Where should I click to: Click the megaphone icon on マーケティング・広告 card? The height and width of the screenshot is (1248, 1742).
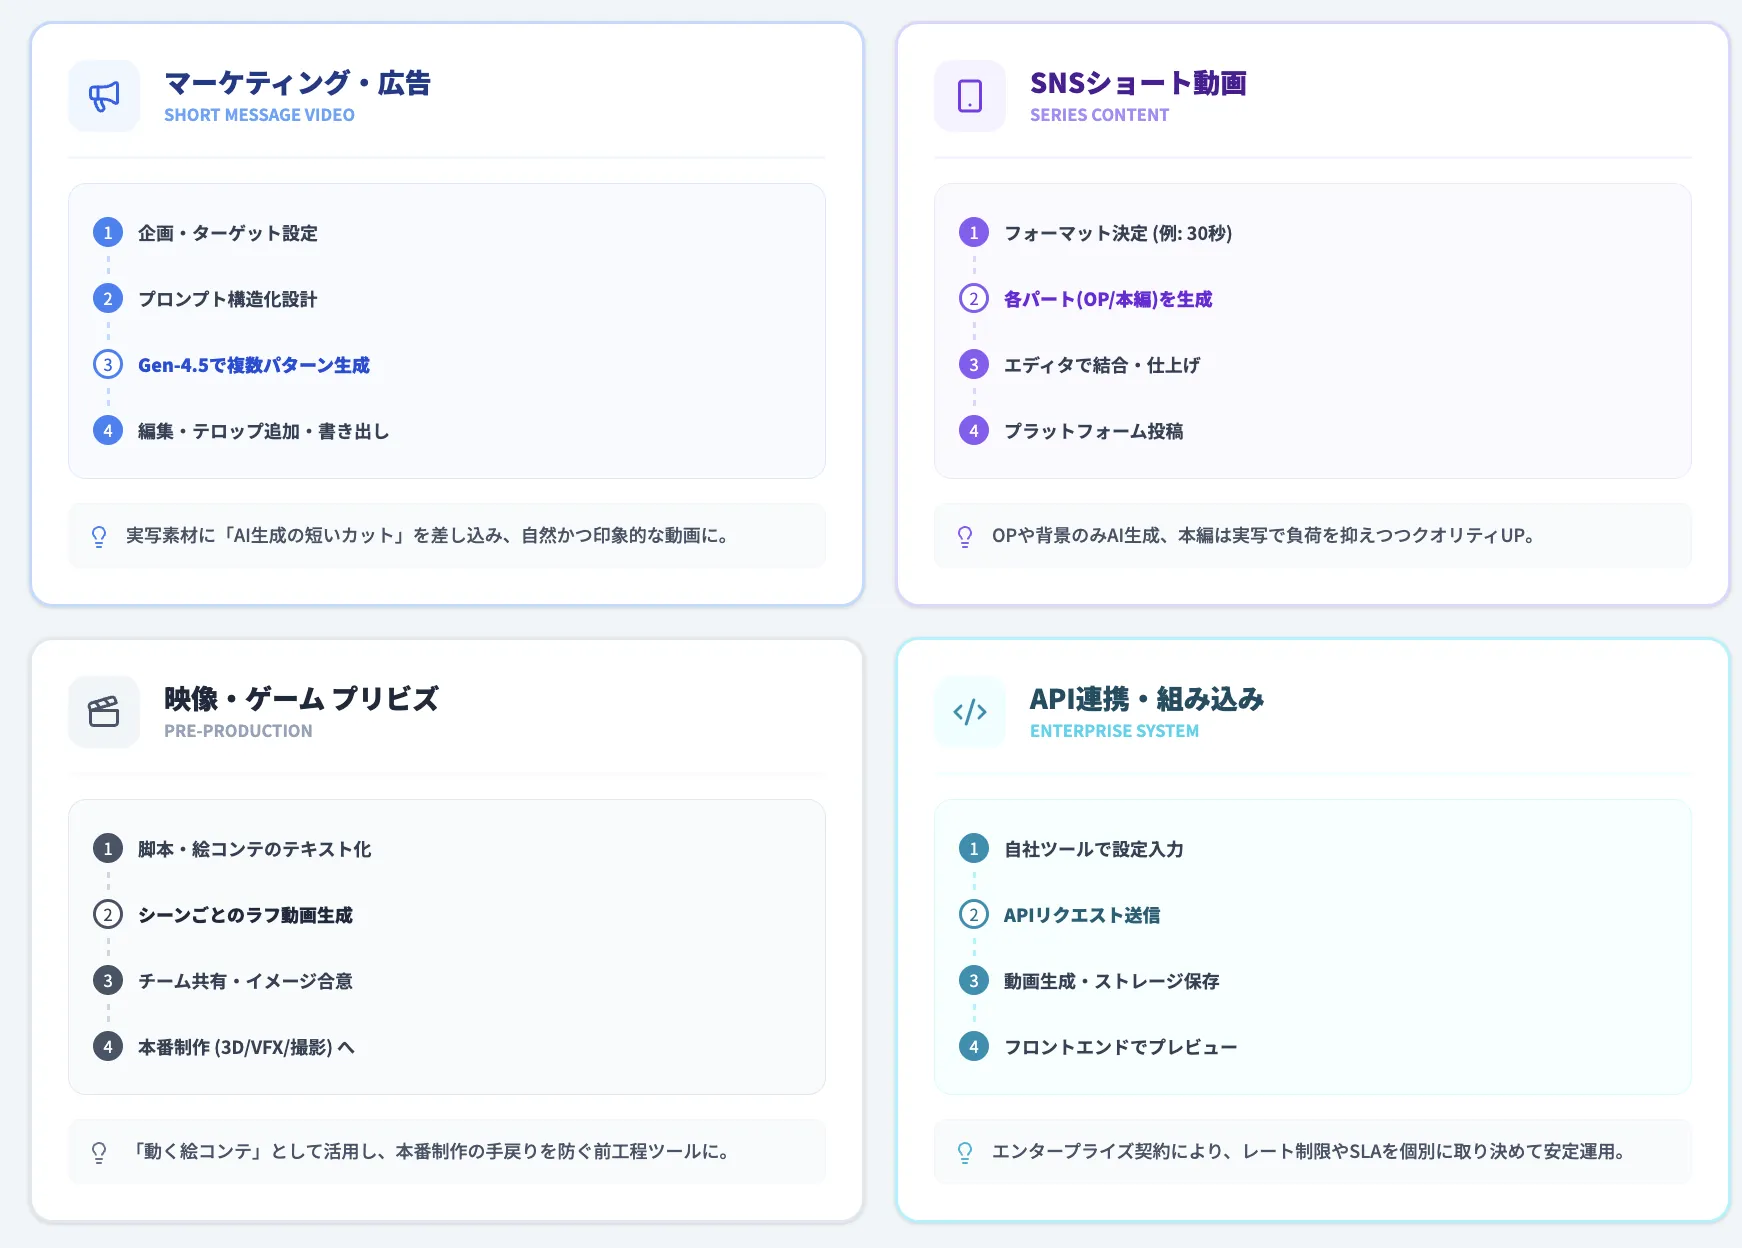[x=103, y=96]
